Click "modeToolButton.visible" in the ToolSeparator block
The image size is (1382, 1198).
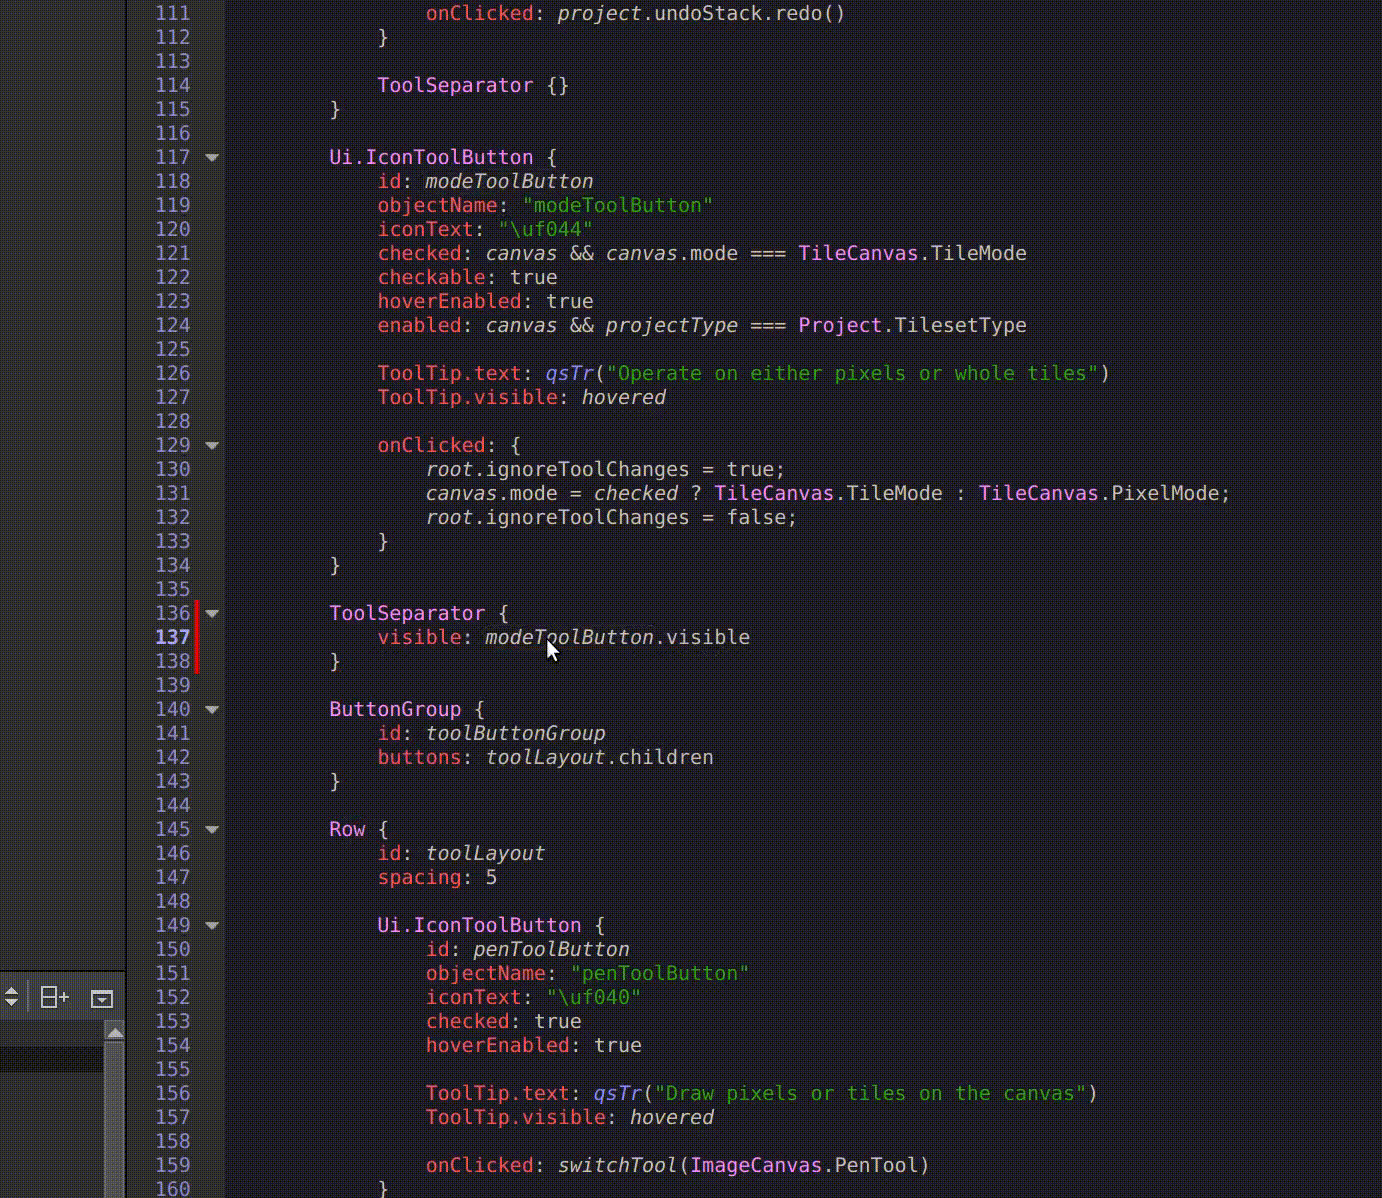(617, 637)
